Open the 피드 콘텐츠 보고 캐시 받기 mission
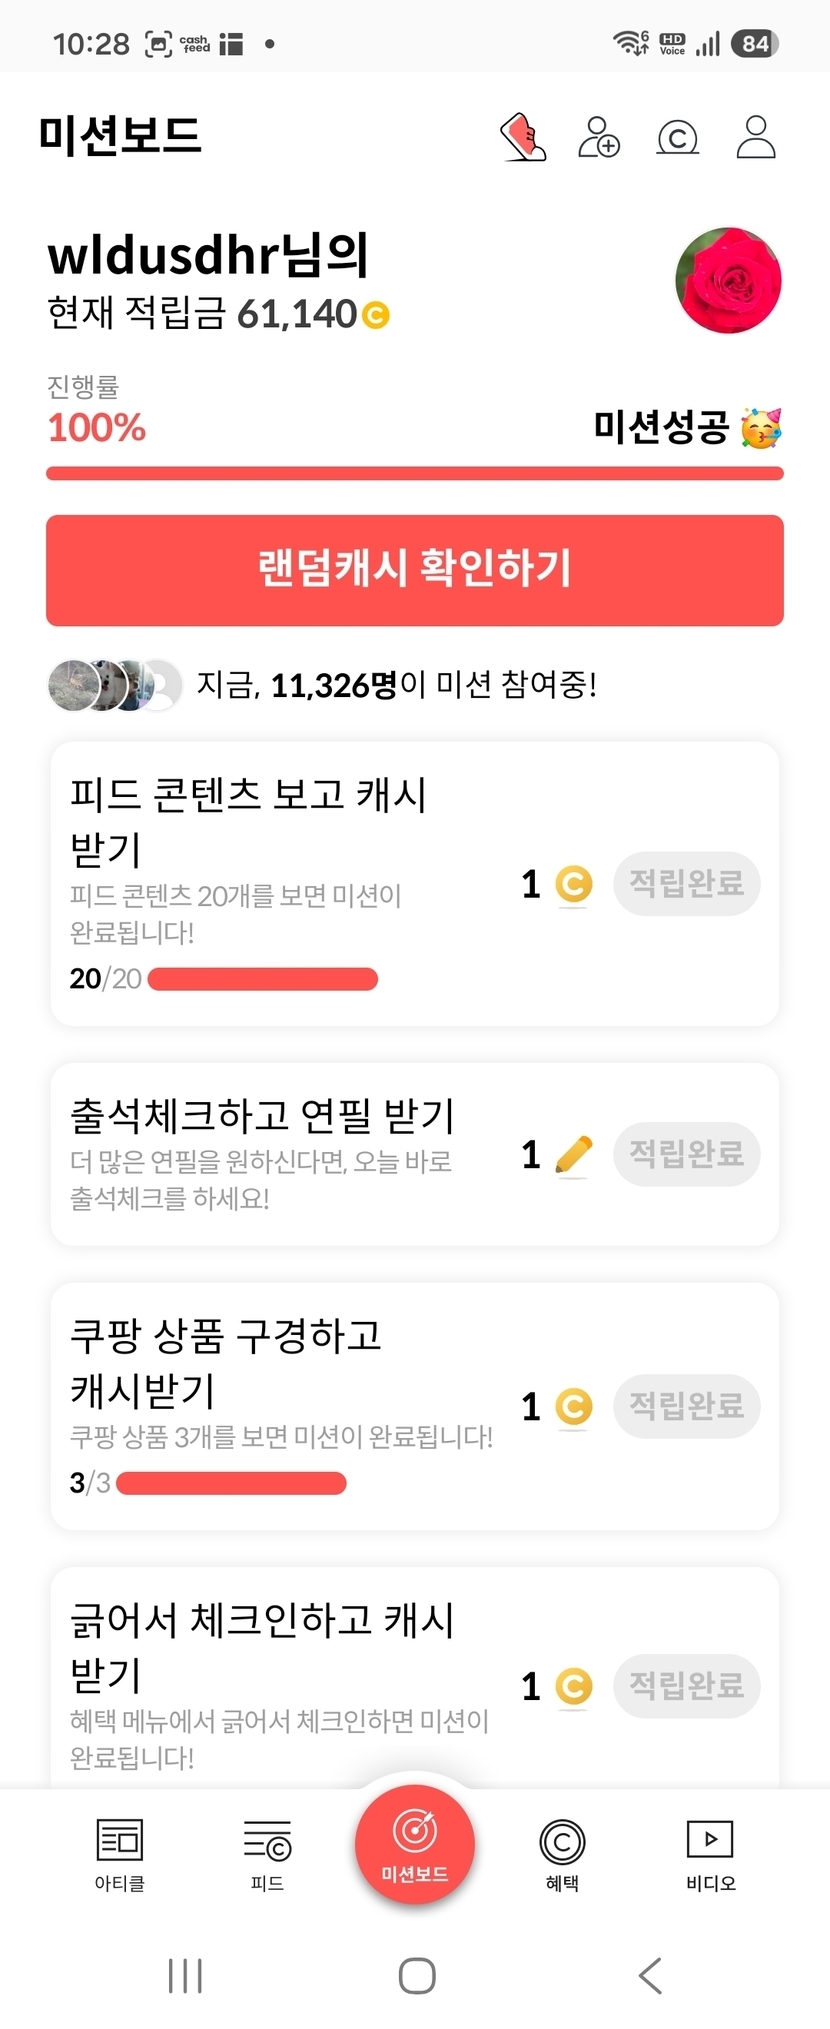The image size is (830, 2029). 415,884
